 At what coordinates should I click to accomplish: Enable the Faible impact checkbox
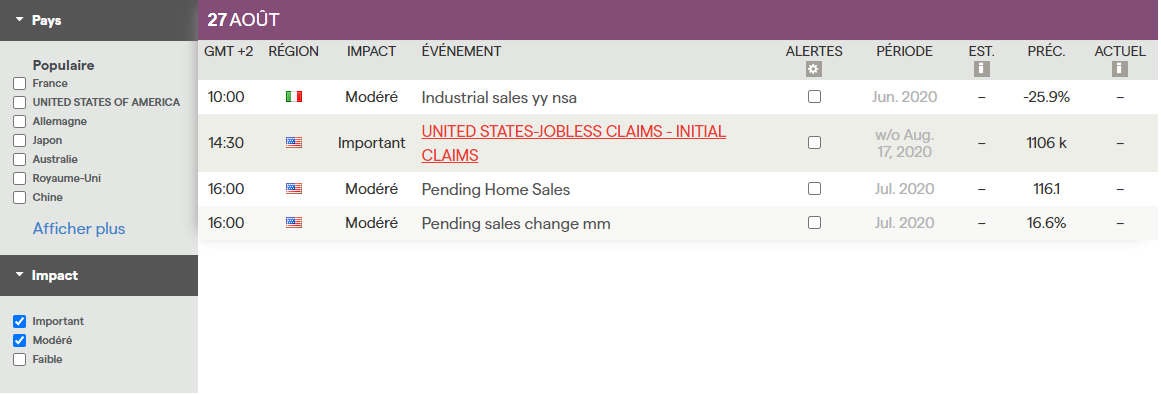(x=20, y=359)
